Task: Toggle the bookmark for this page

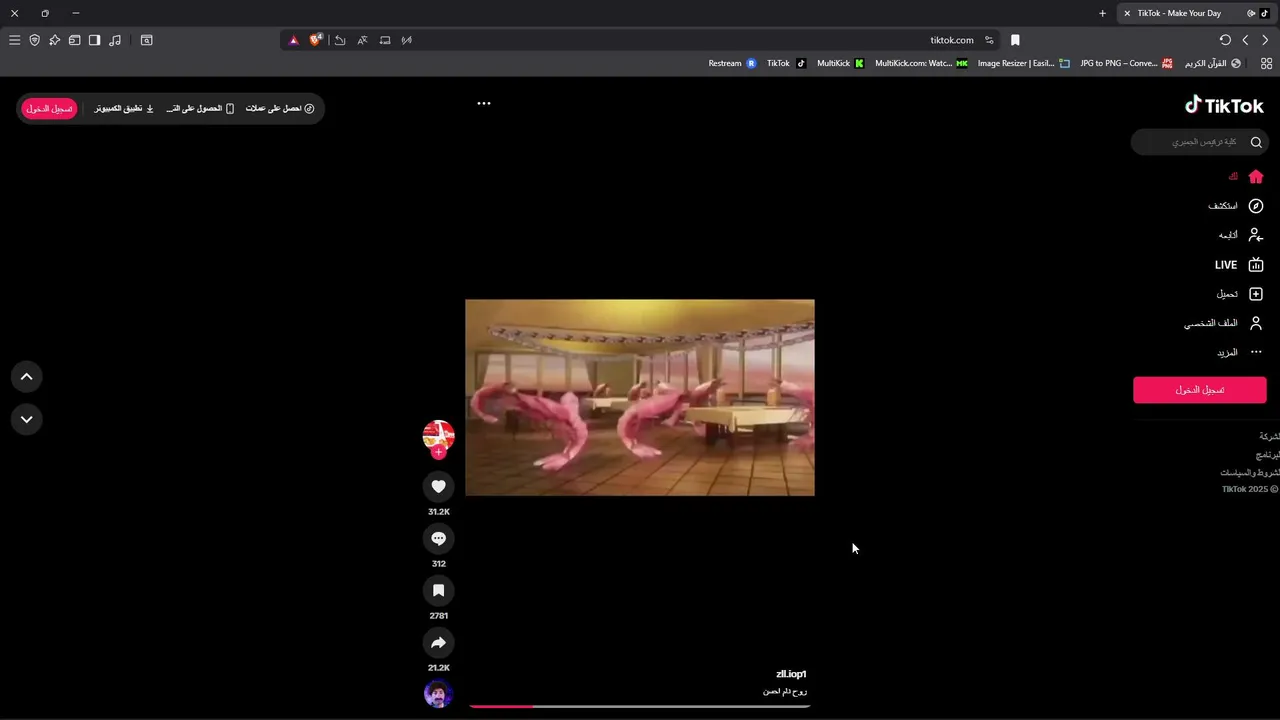Action: pyautogui.click(x=1015, y=40)
